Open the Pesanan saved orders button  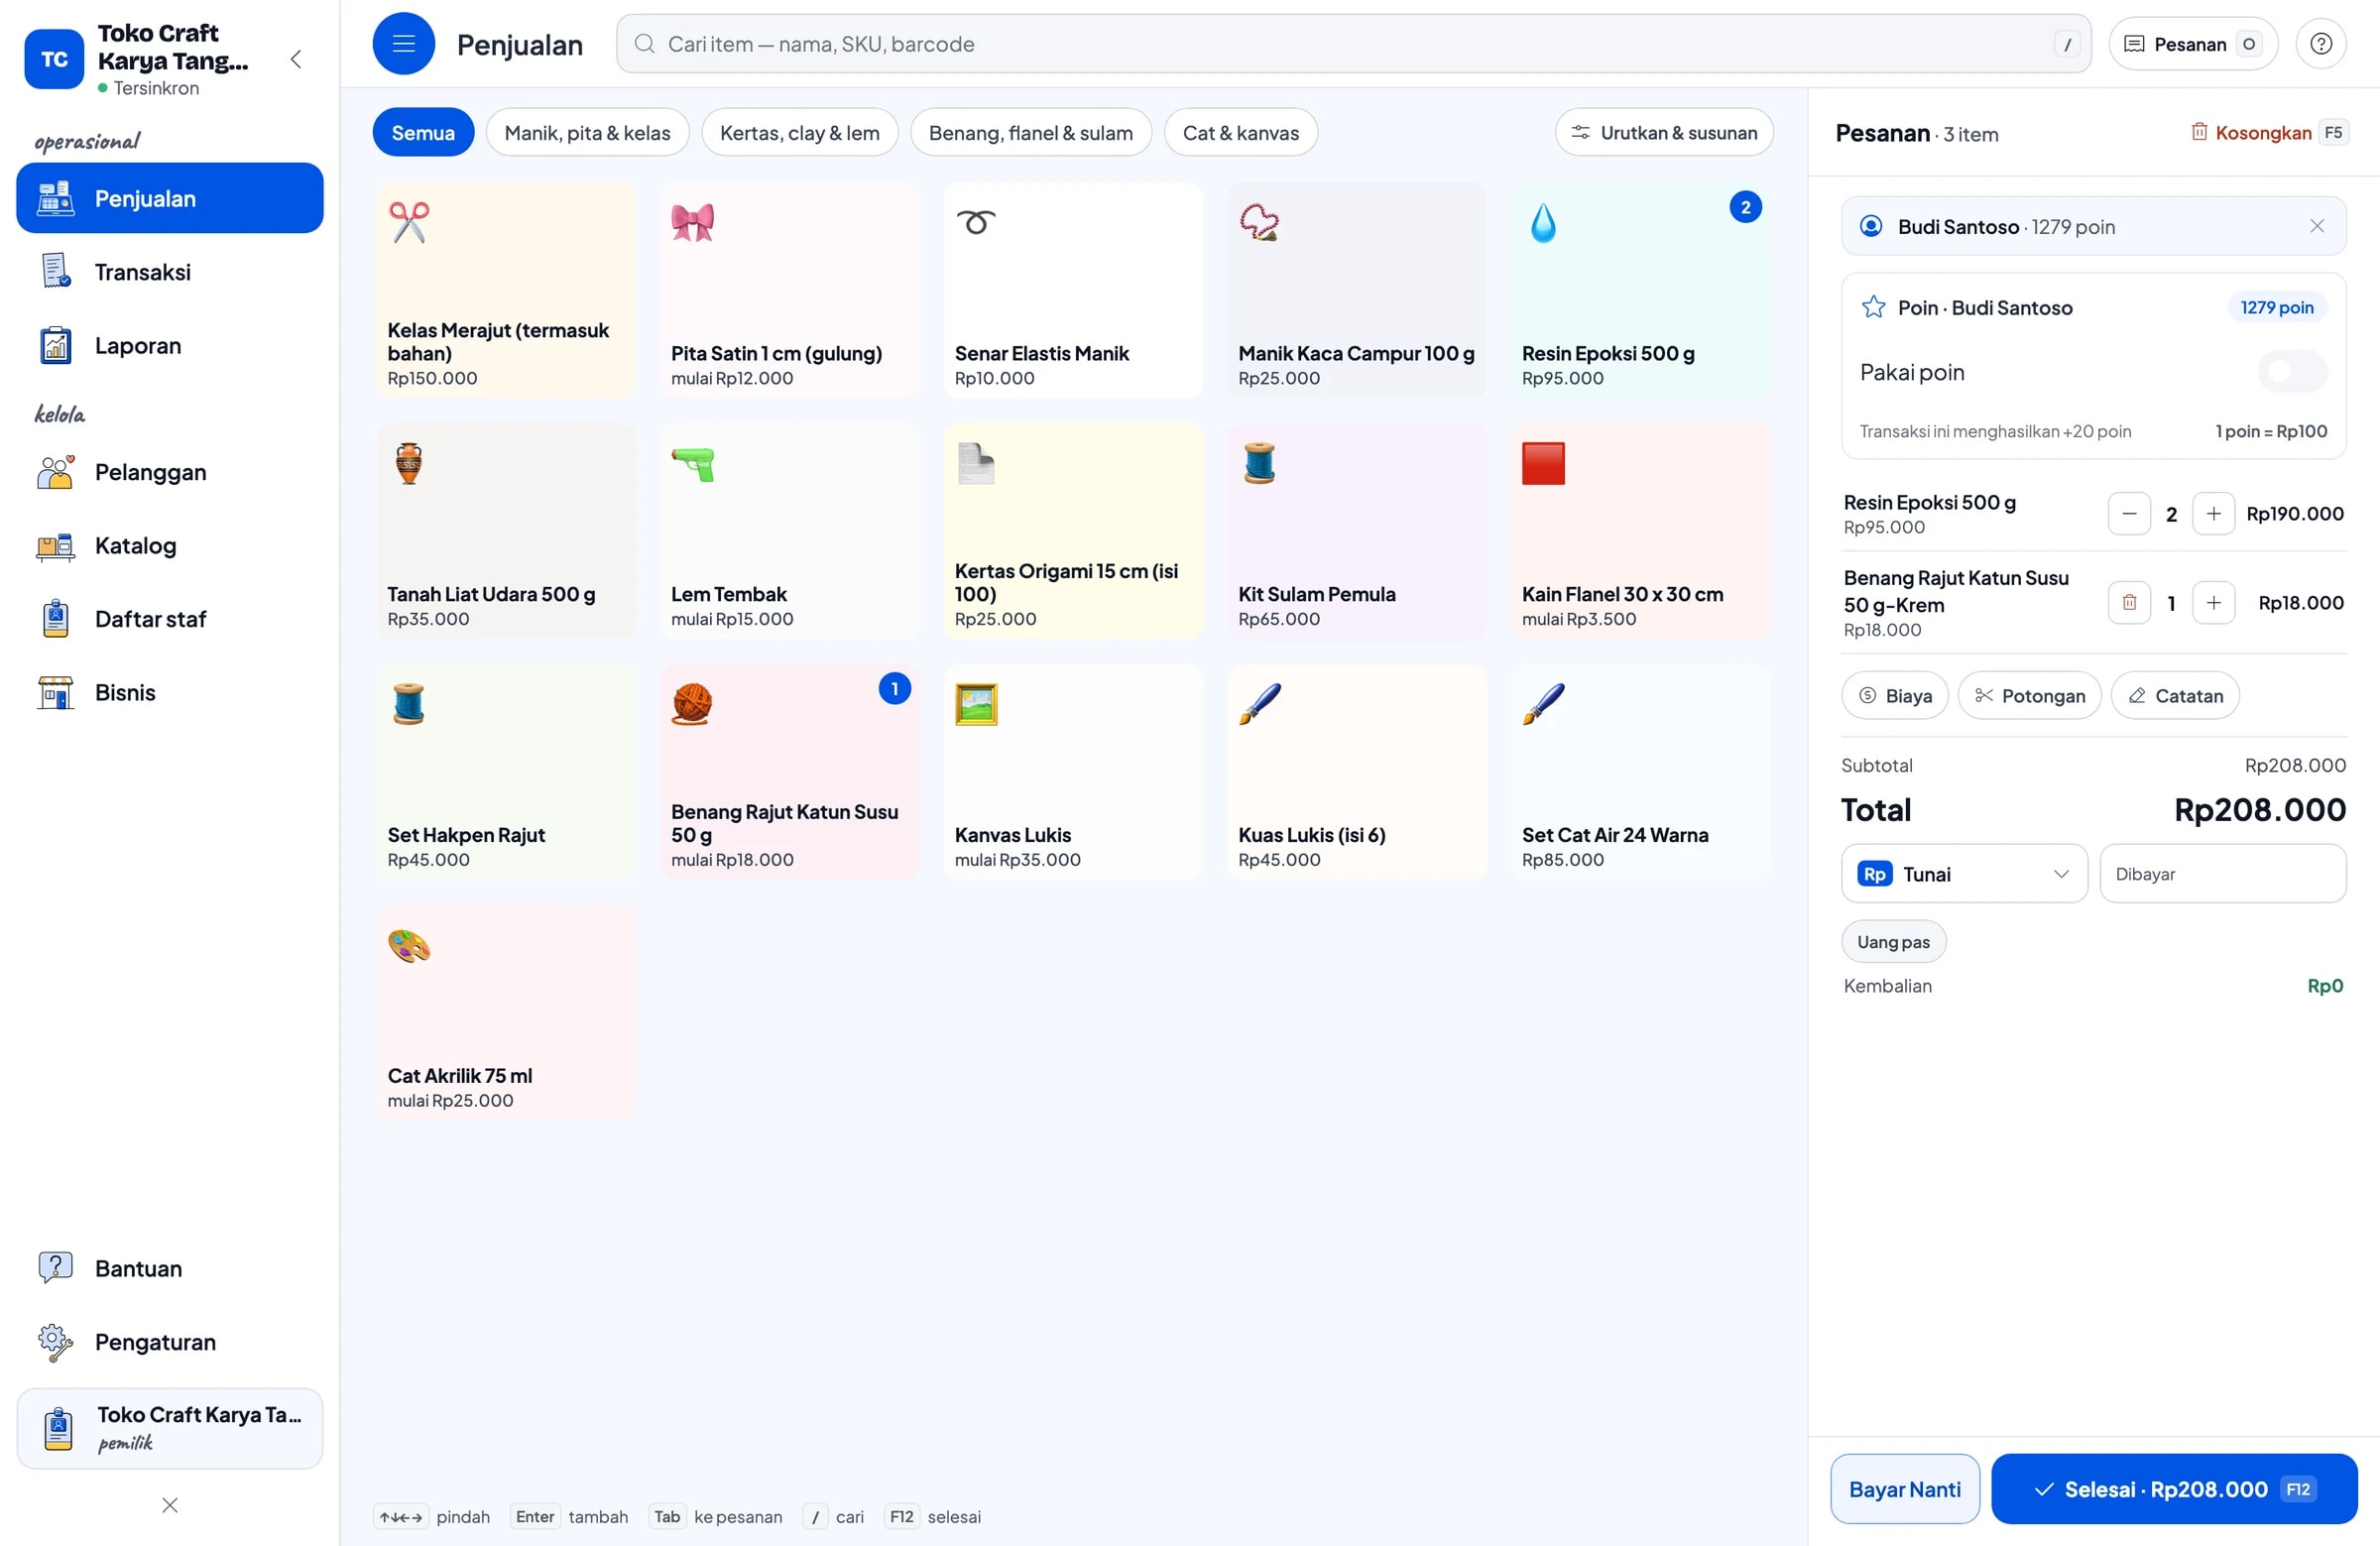[2193, 44]
